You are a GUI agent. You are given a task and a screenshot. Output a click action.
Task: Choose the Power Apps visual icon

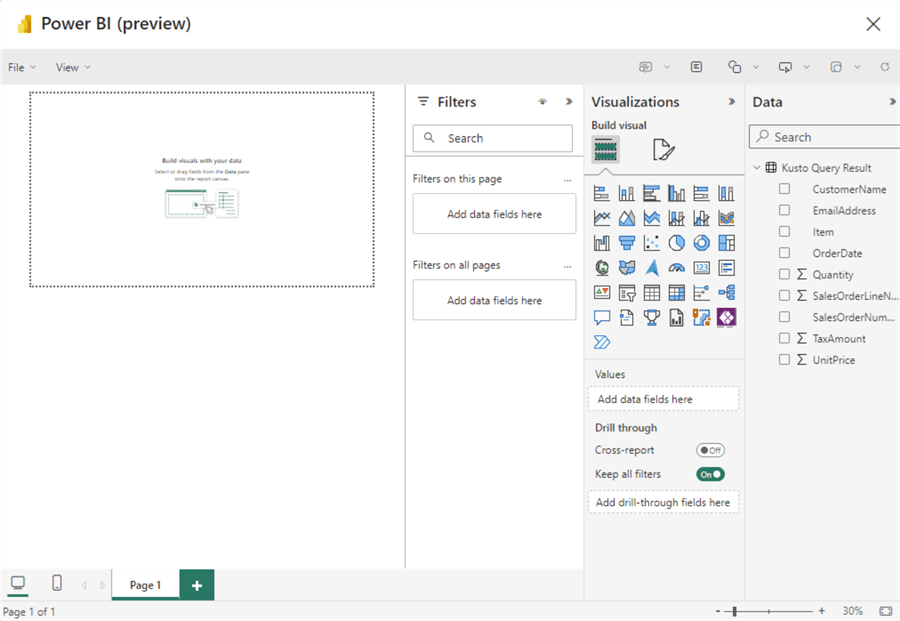coord(727,318)
